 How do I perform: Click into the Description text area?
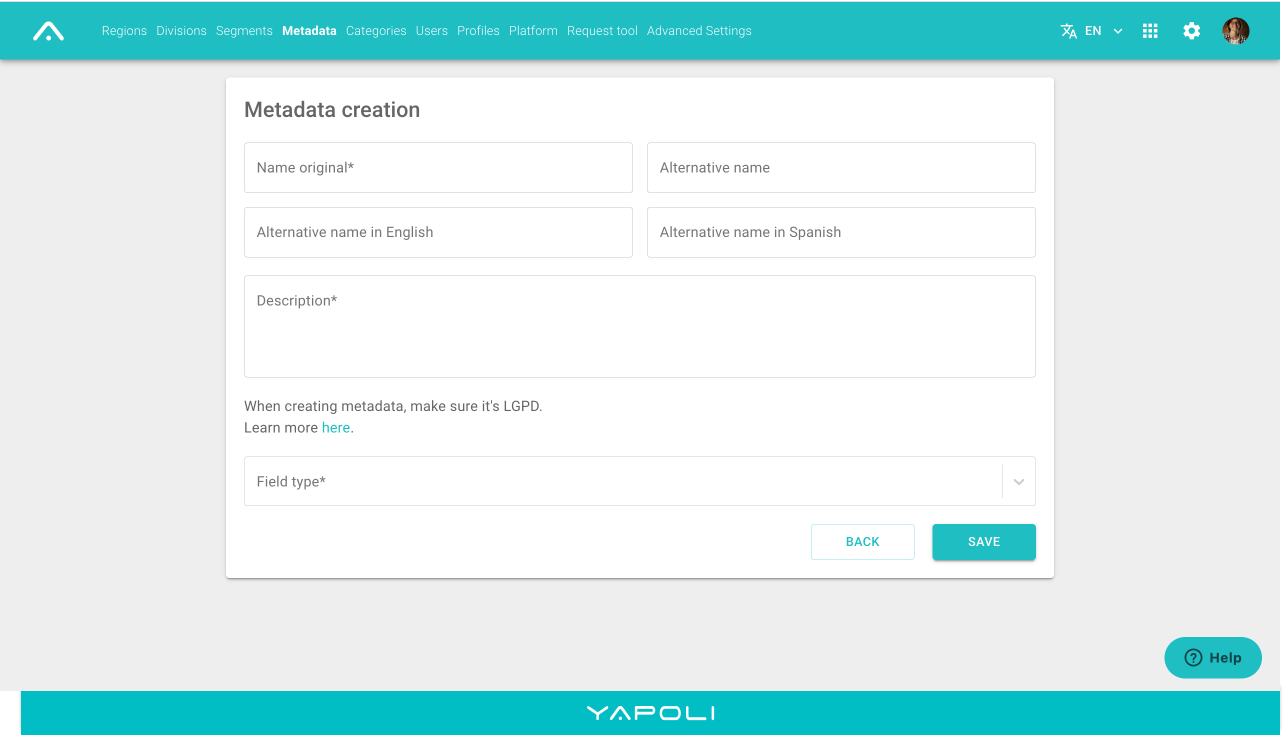[640, 326]
